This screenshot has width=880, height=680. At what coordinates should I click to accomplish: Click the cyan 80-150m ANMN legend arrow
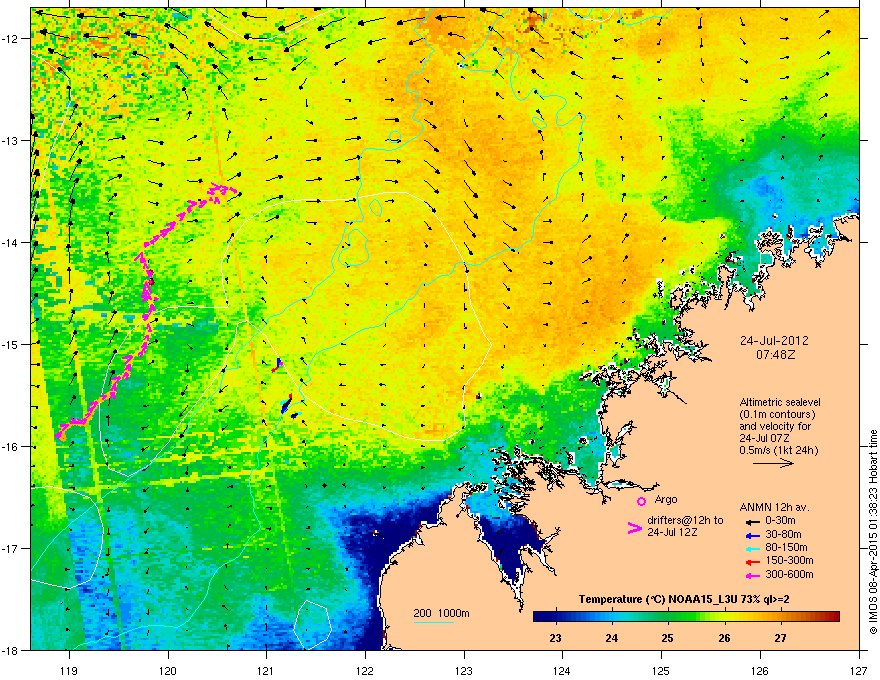click(x=751, y=548)
